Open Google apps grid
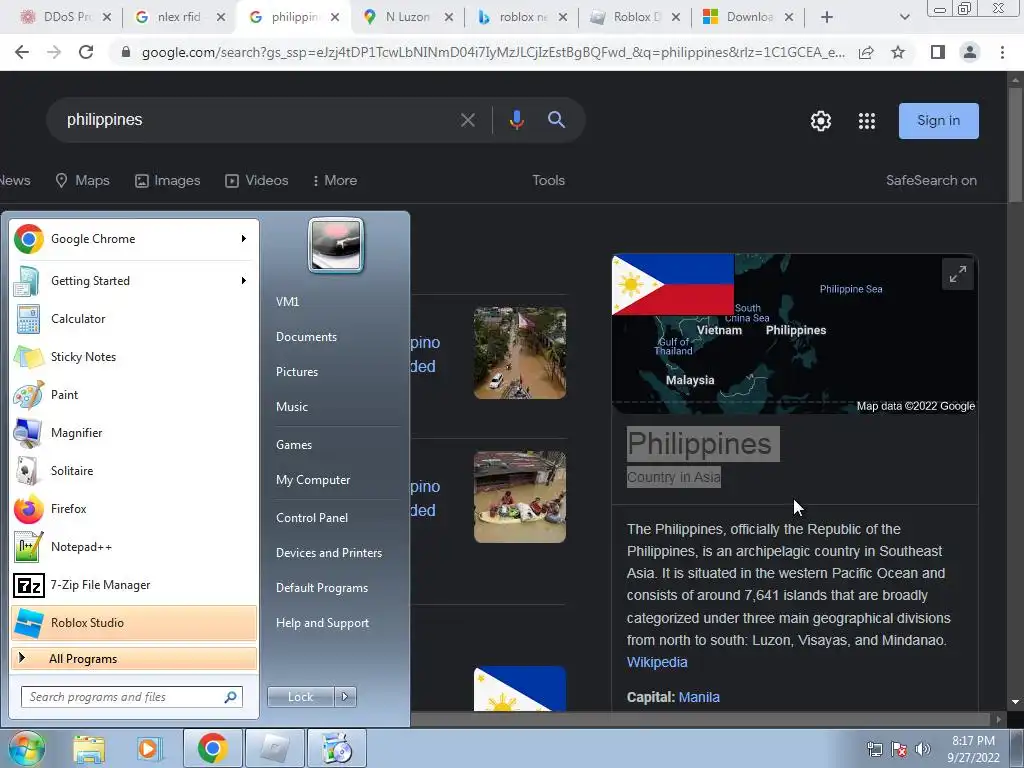 [867, 121]
